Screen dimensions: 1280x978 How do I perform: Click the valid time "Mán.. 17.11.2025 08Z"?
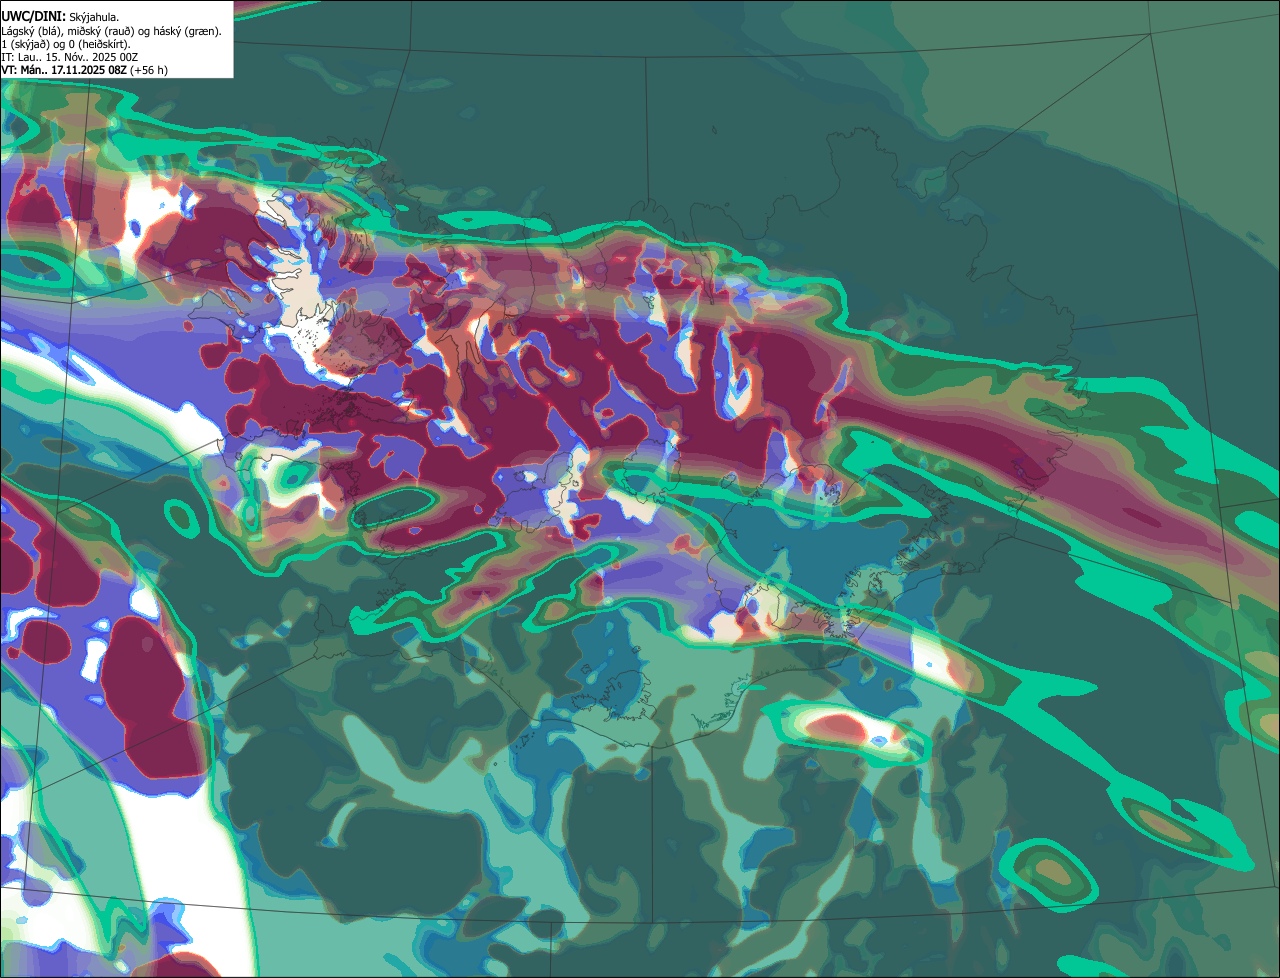pyautogui.click(x=73, y=70)
